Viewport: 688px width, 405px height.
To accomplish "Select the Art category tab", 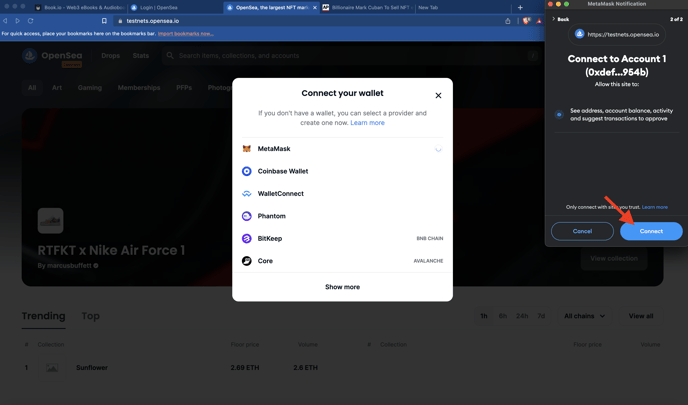I will coord(57,88).
